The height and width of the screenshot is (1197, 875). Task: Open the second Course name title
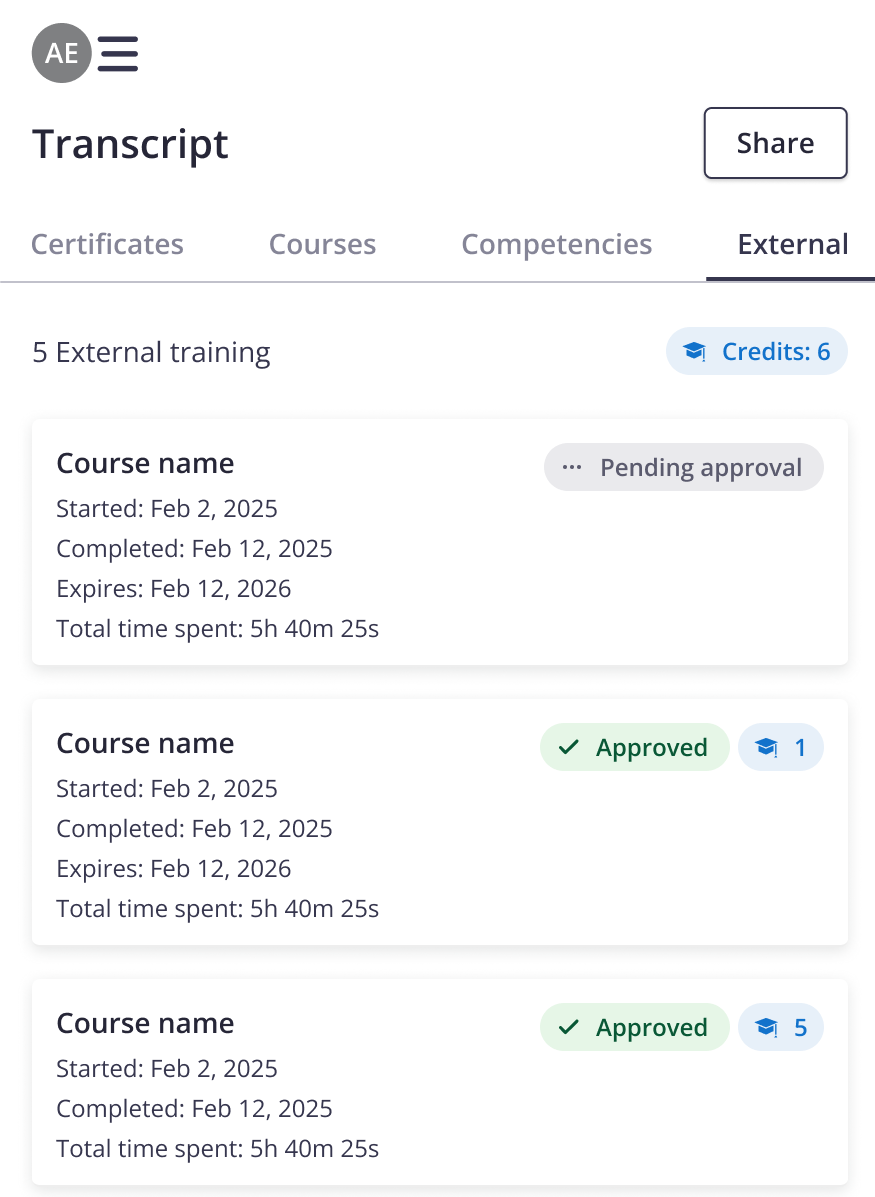pos(145,744)
